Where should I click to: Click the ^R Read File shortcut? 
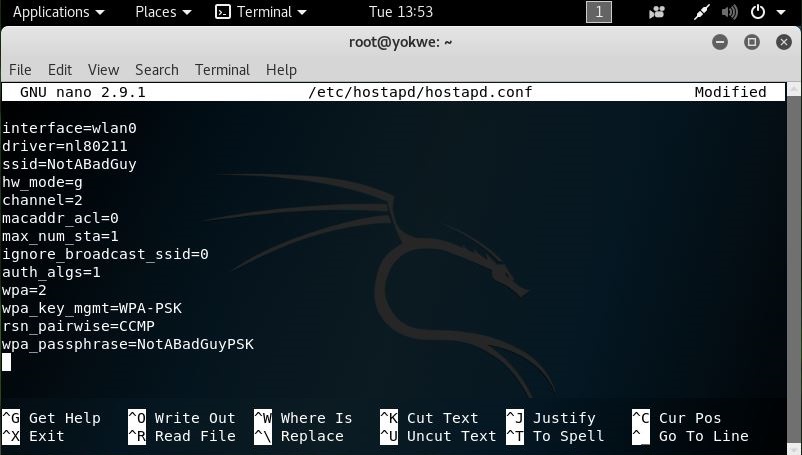click(182, 436)
